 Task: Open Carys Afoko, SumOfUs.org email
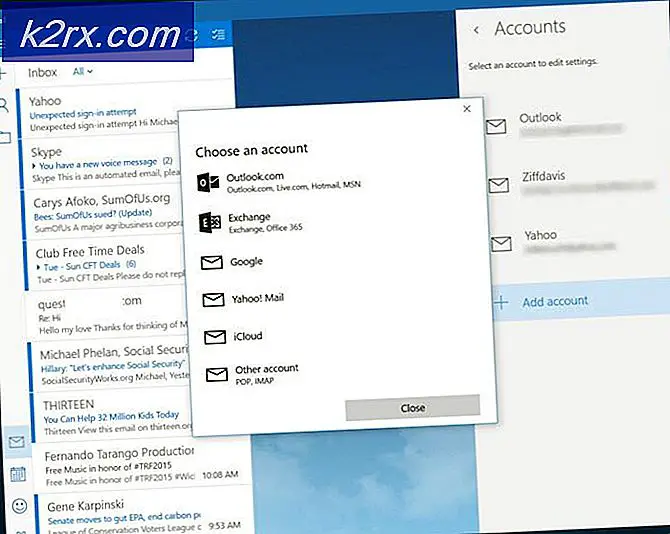[103, 214]
